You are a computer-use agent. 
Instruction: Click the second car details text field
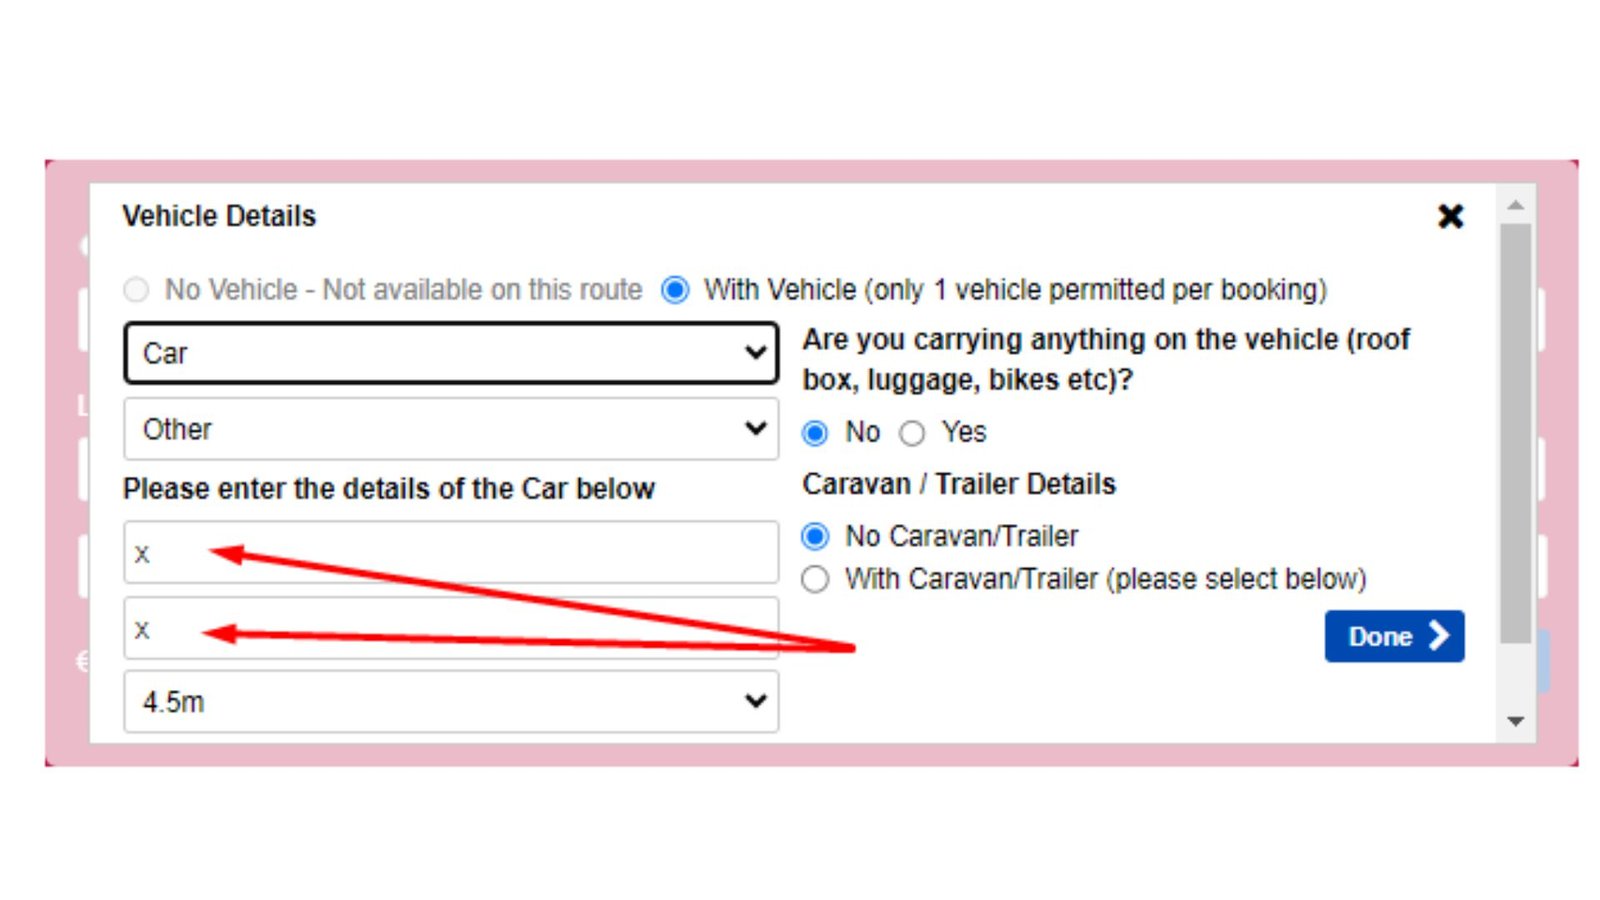(450, 629)
